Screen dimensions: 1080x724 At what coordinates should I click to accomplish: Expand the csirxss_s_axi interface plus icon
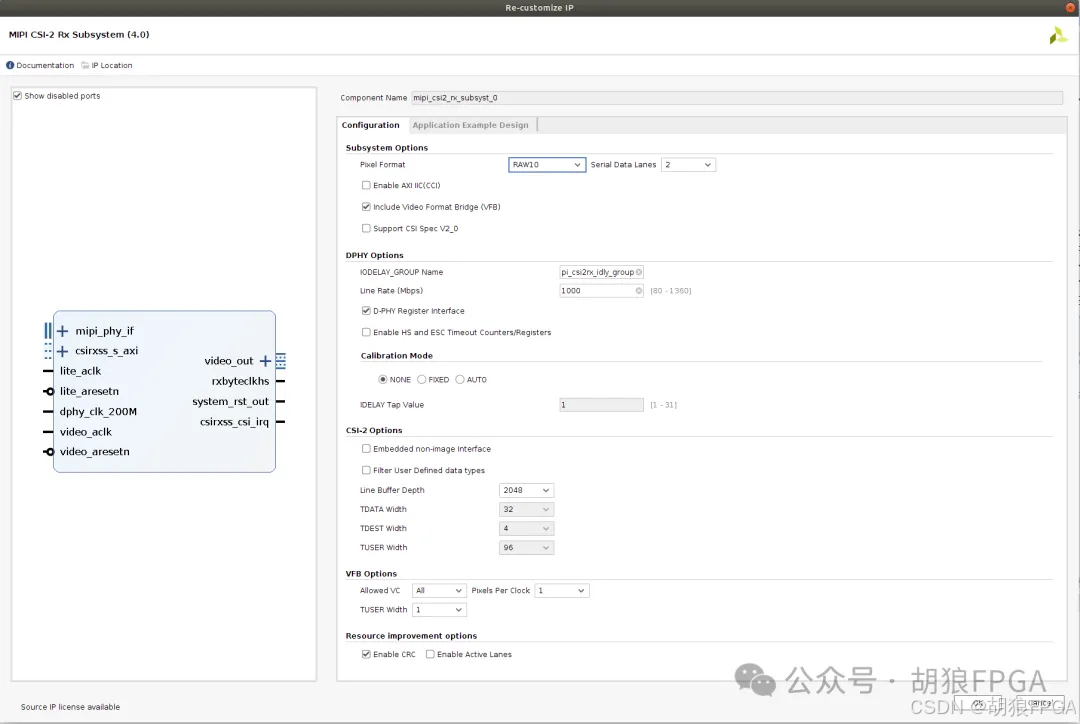coord(63,351)
